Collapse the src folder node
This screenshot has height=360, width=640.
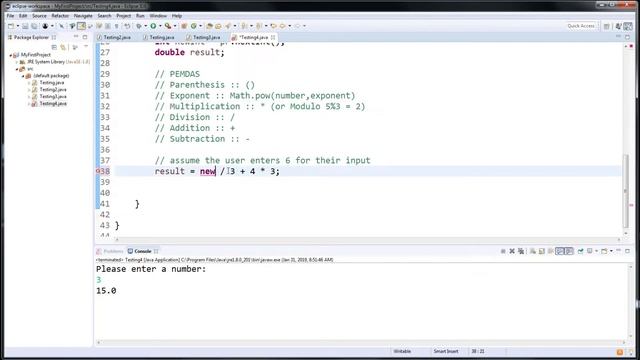click(17, 69)
